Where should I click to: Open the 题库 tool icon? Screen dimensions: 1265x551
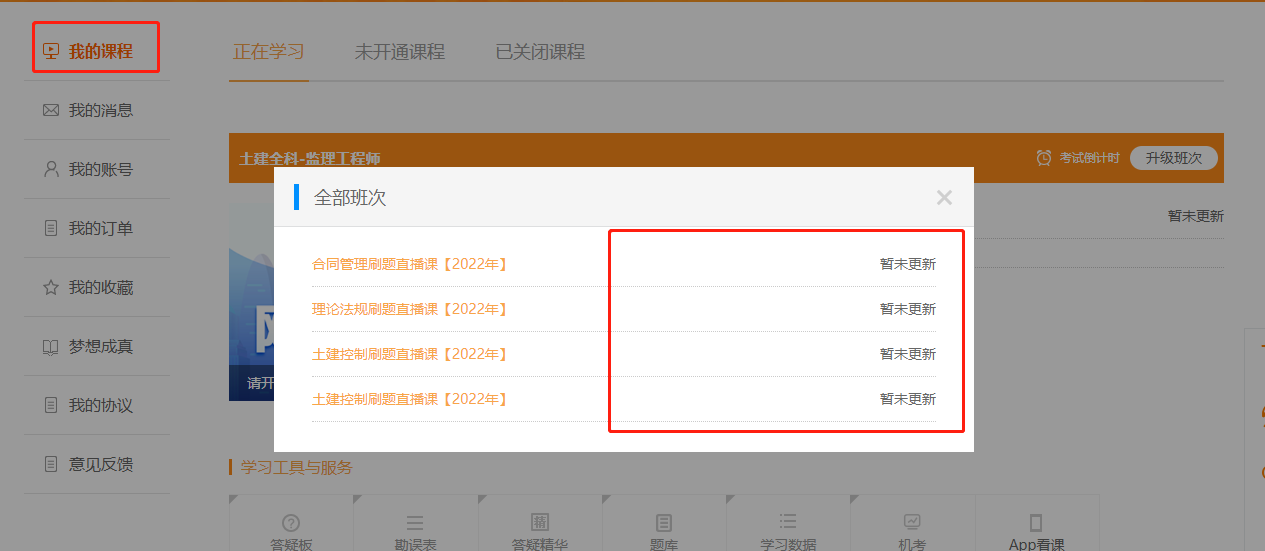(663, 523)
